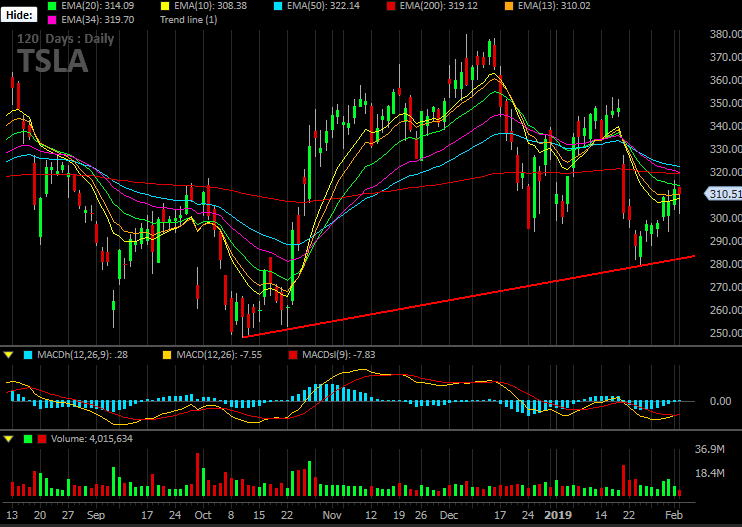
Task: Select the EMA(20): 314.09 legend label
Action: [x=97, y=6]
